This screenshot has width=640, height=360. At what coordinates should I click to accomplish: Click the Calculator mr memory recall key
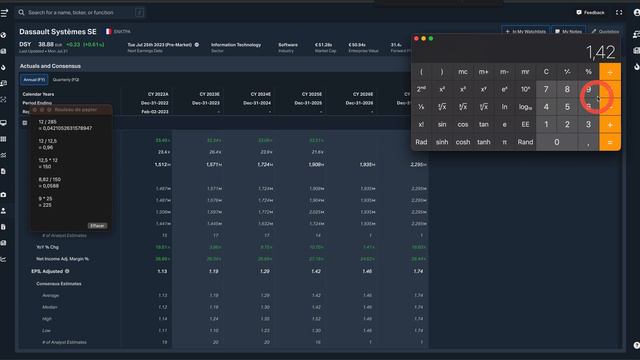click(x=525, y=72)
